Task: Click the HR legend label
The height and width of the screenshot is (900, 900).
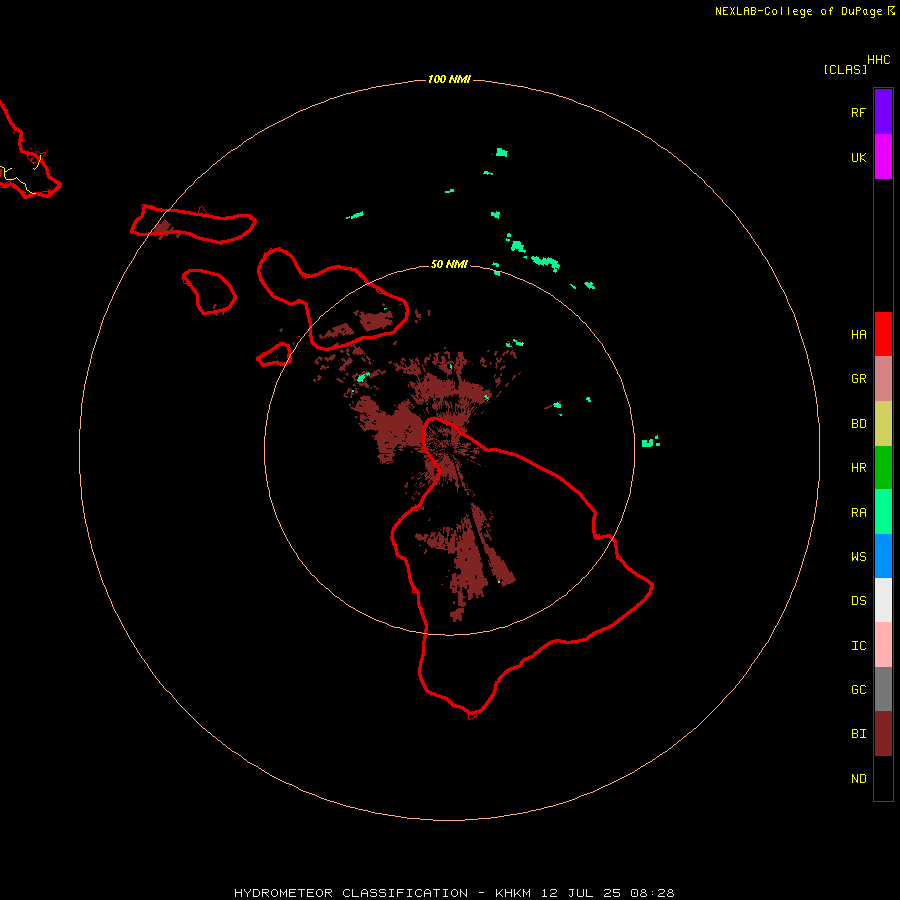Action: [x=858, y=467]
